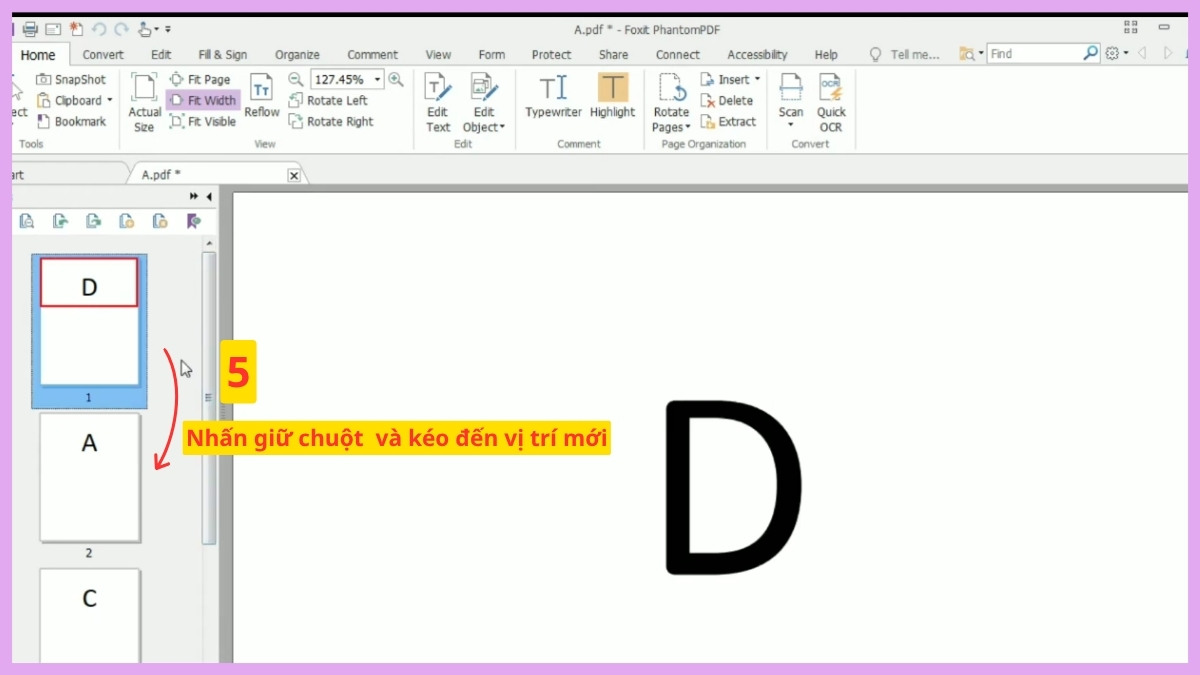Run Quick OCR on document
The width and height of the screenshot is (1200, 675).
pyautogui.click(x=831, y=102)
